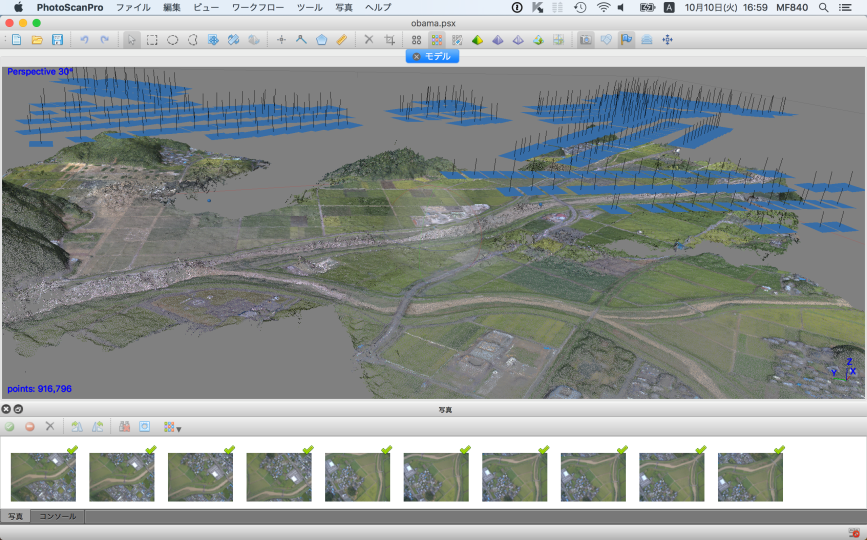Open the ワークフロー menu
This screenshot has height=540, width=867.
(257, 7)
